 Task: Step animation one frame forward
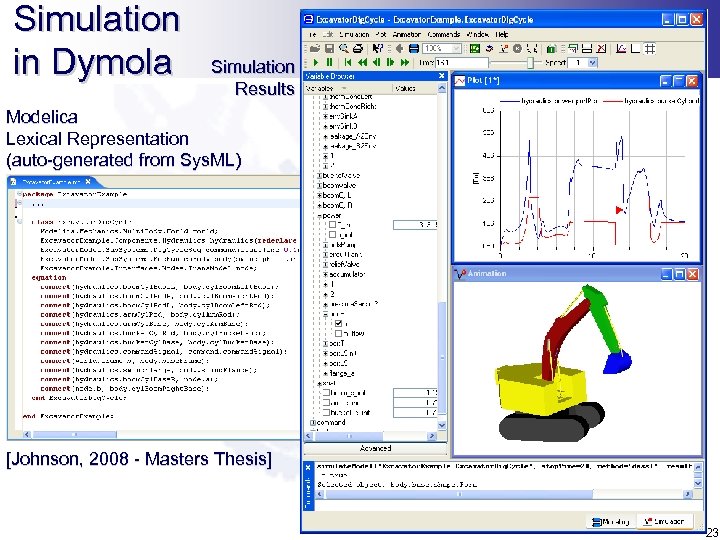[391, 62]
